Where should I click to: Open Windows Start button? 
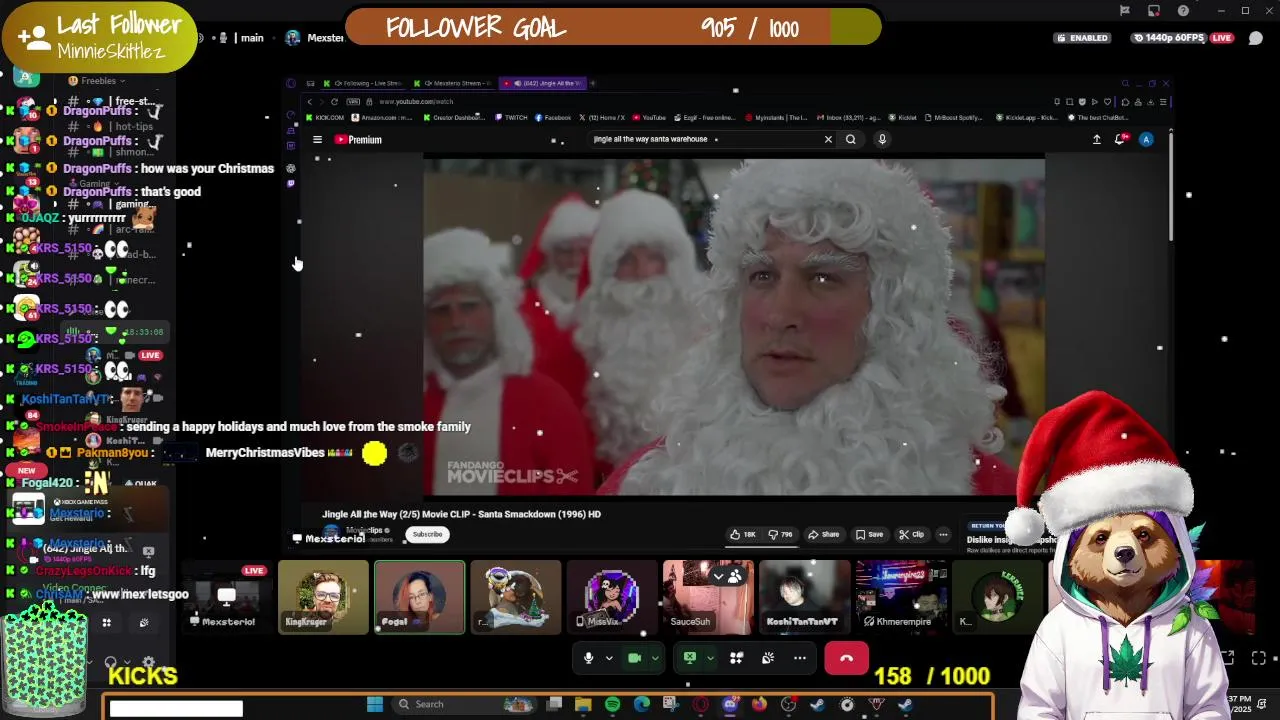coord(374,705)
